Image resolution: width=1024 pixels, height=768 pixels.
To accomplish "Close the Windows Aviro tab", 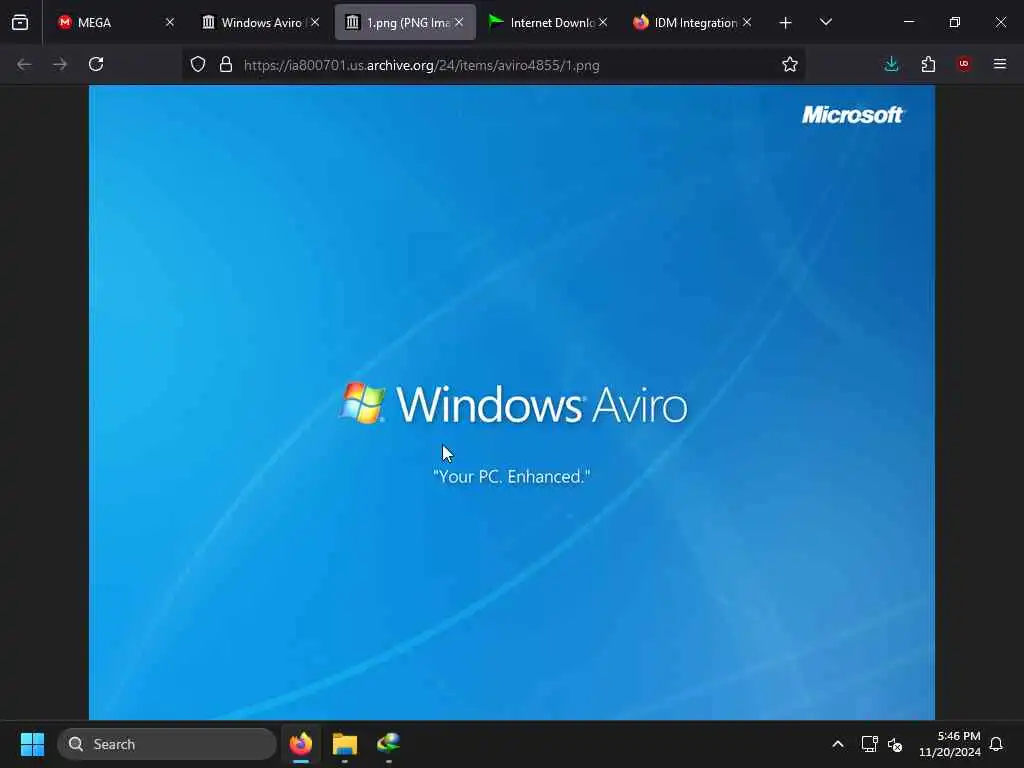I will (x=315, y=22).
